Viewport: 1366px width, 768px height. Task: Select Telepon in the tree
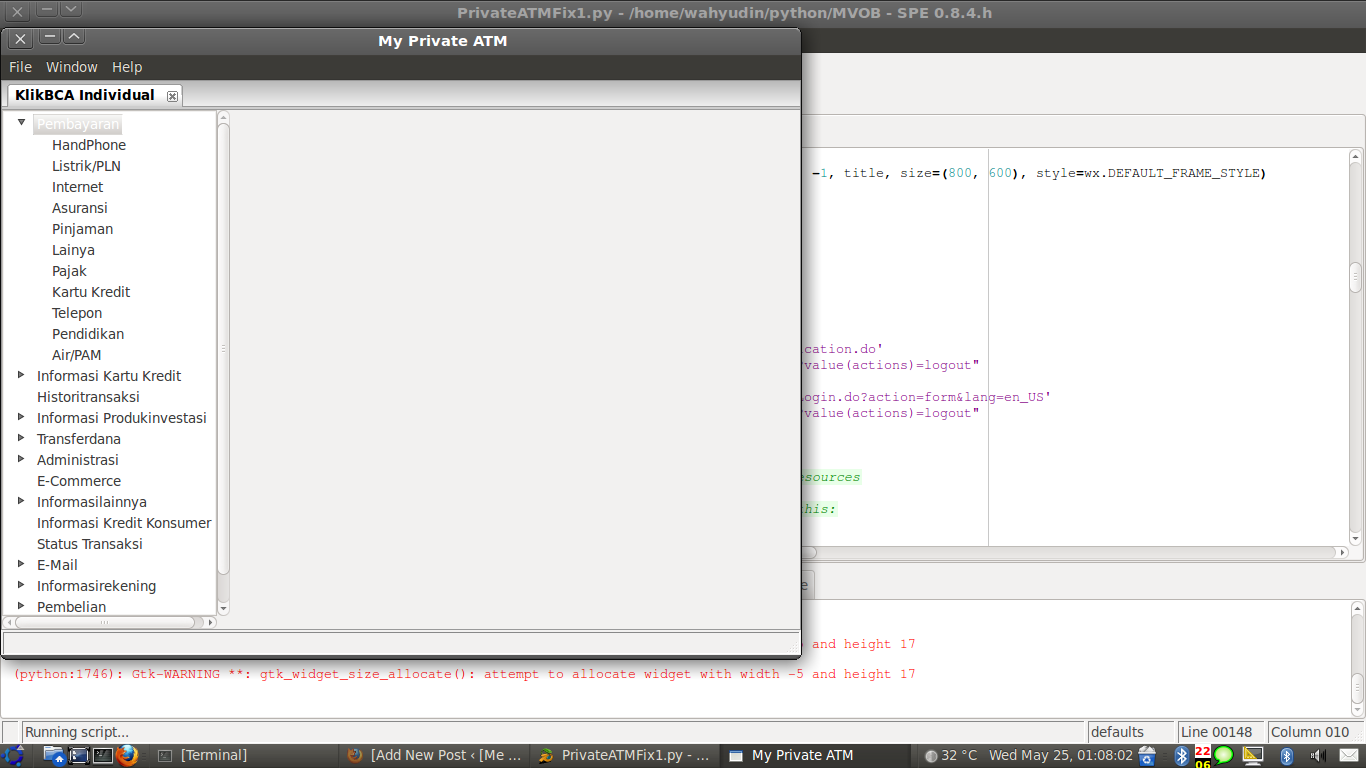(x=77, y=313)
